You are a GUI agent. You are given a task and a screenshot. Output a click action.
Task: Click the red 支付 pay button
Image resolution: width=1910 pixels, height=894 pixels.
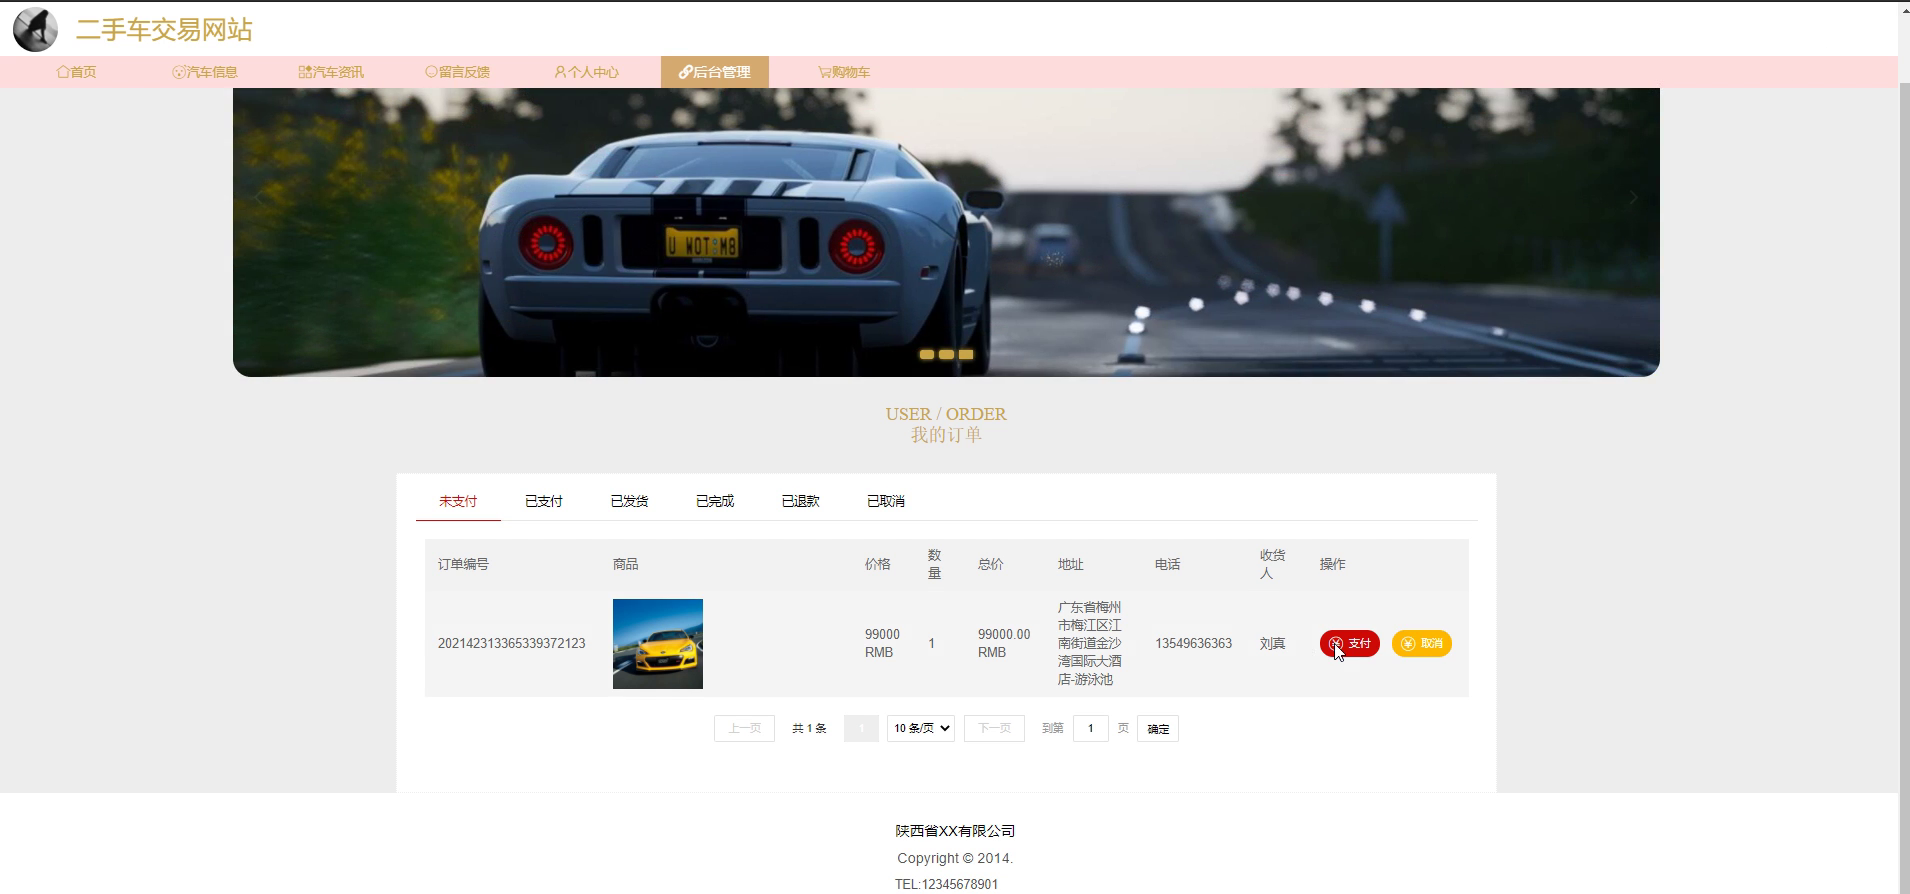pos(1350,643)
